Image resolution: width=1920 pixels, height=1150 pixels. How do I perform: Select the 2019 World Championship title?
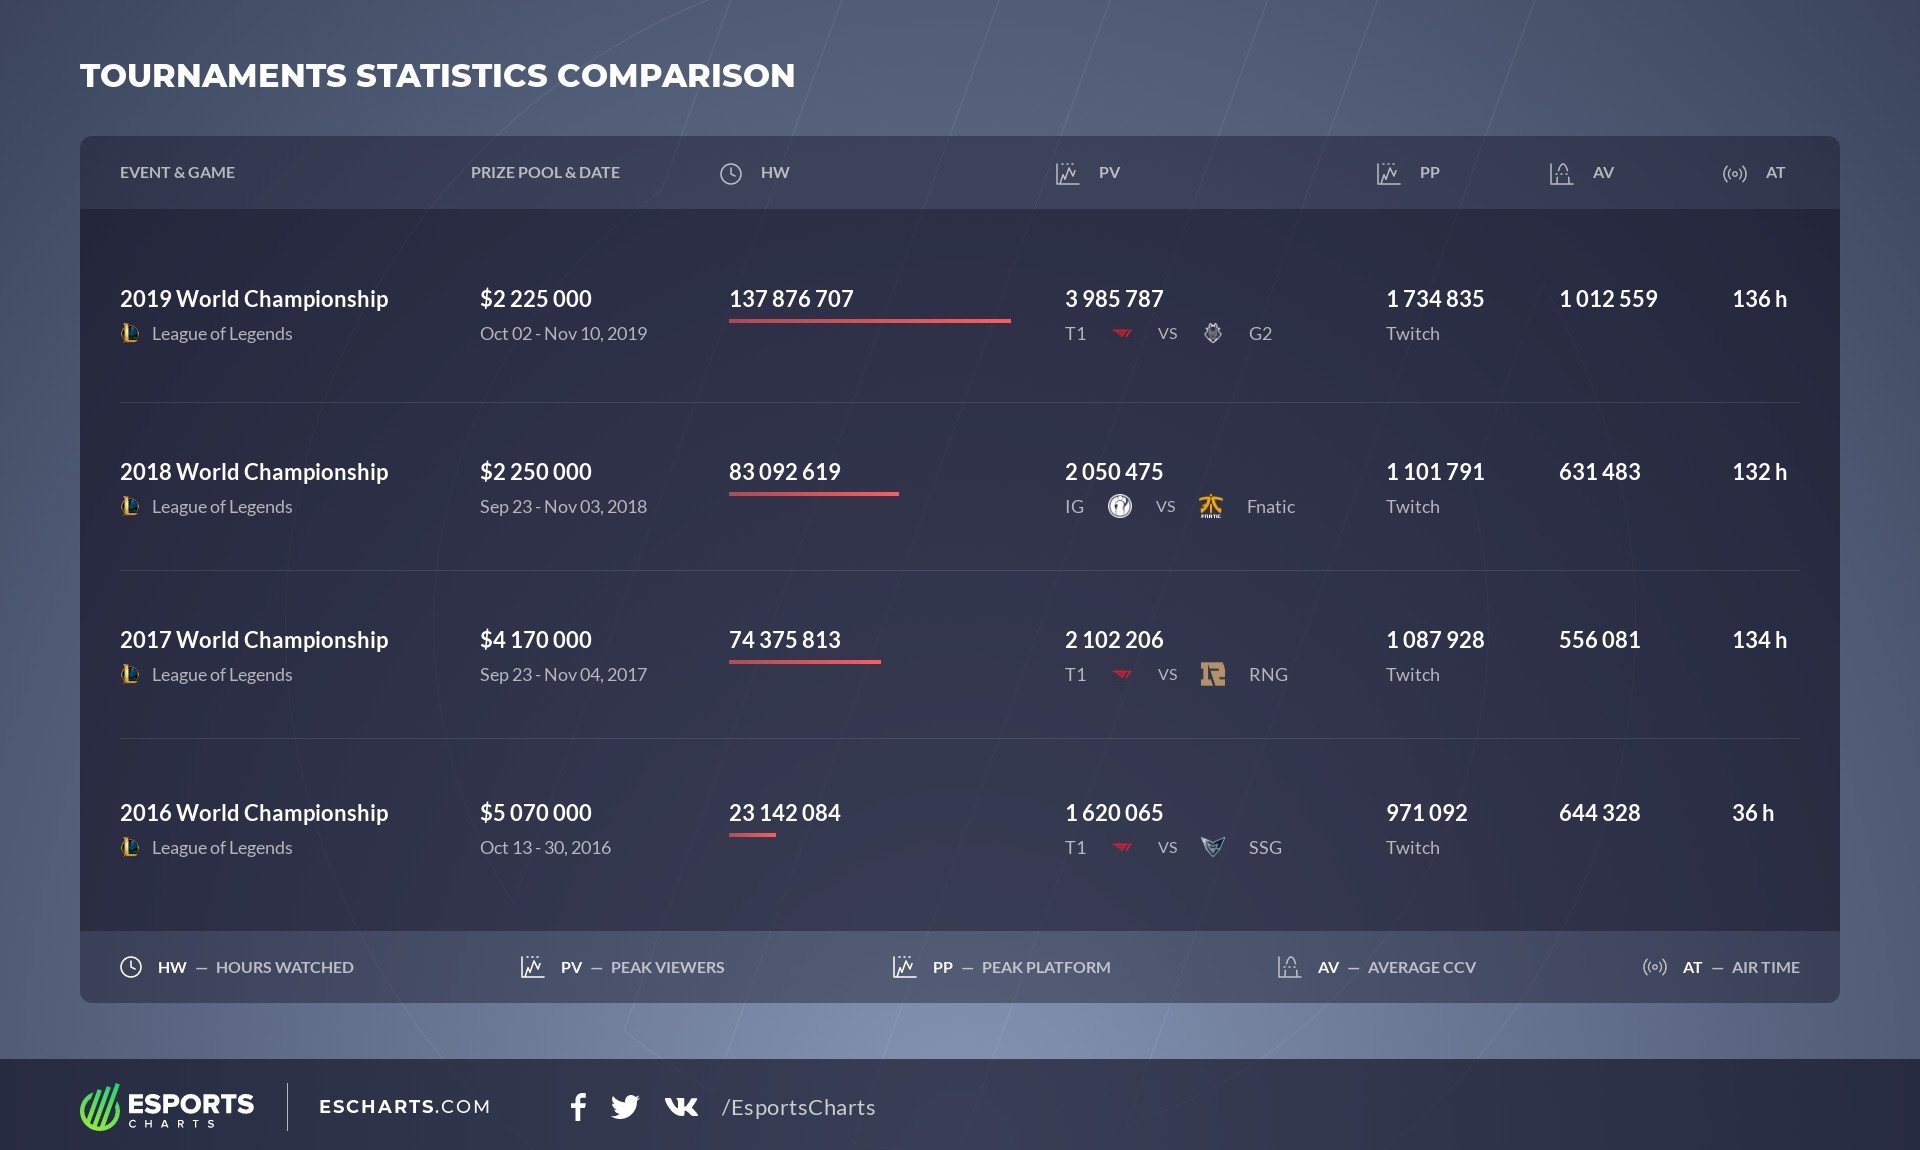tap(254, 298)
